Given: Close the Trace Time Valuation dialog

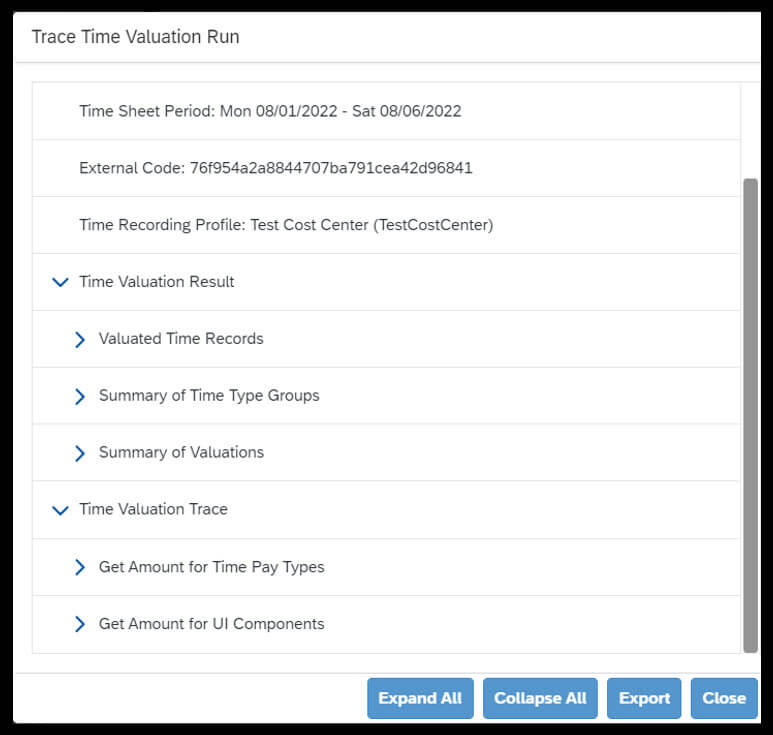Looking at the screenshot, I should [724, 698].
